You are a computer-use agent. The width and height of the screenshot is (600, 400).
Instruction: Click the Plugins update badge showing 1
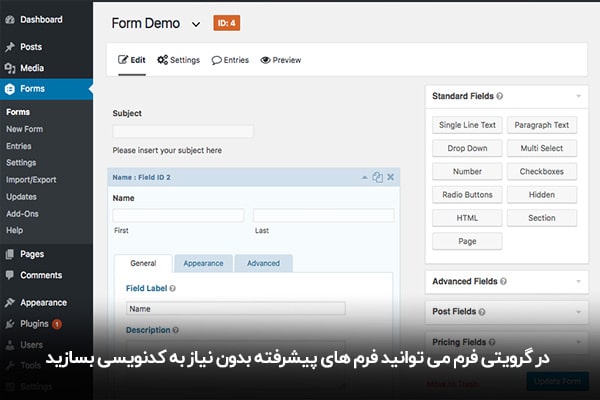pyautogui.click(x=57, y=324)
